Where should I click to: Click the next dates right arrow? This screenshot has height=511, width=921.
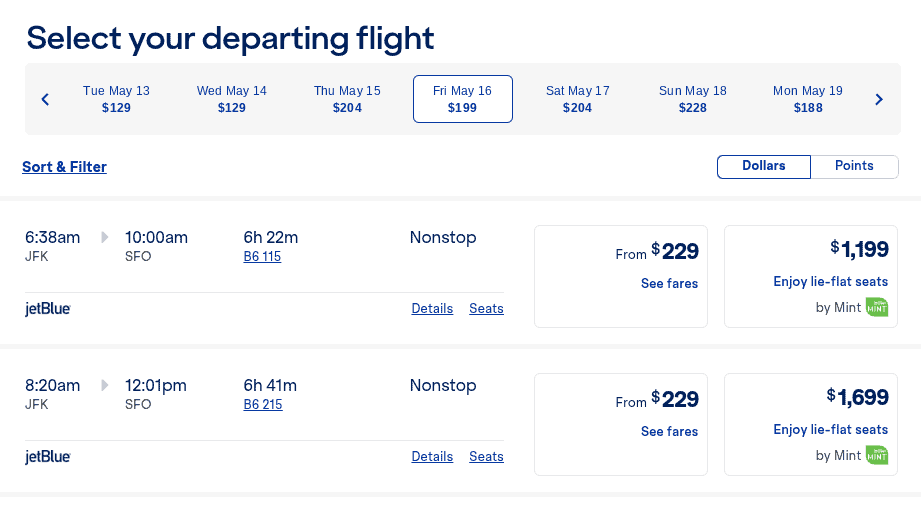879,99
